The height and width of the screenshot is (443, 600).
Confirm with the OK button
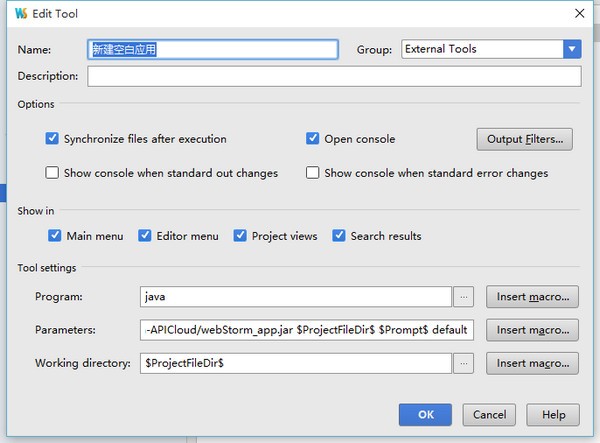point(425,414)
